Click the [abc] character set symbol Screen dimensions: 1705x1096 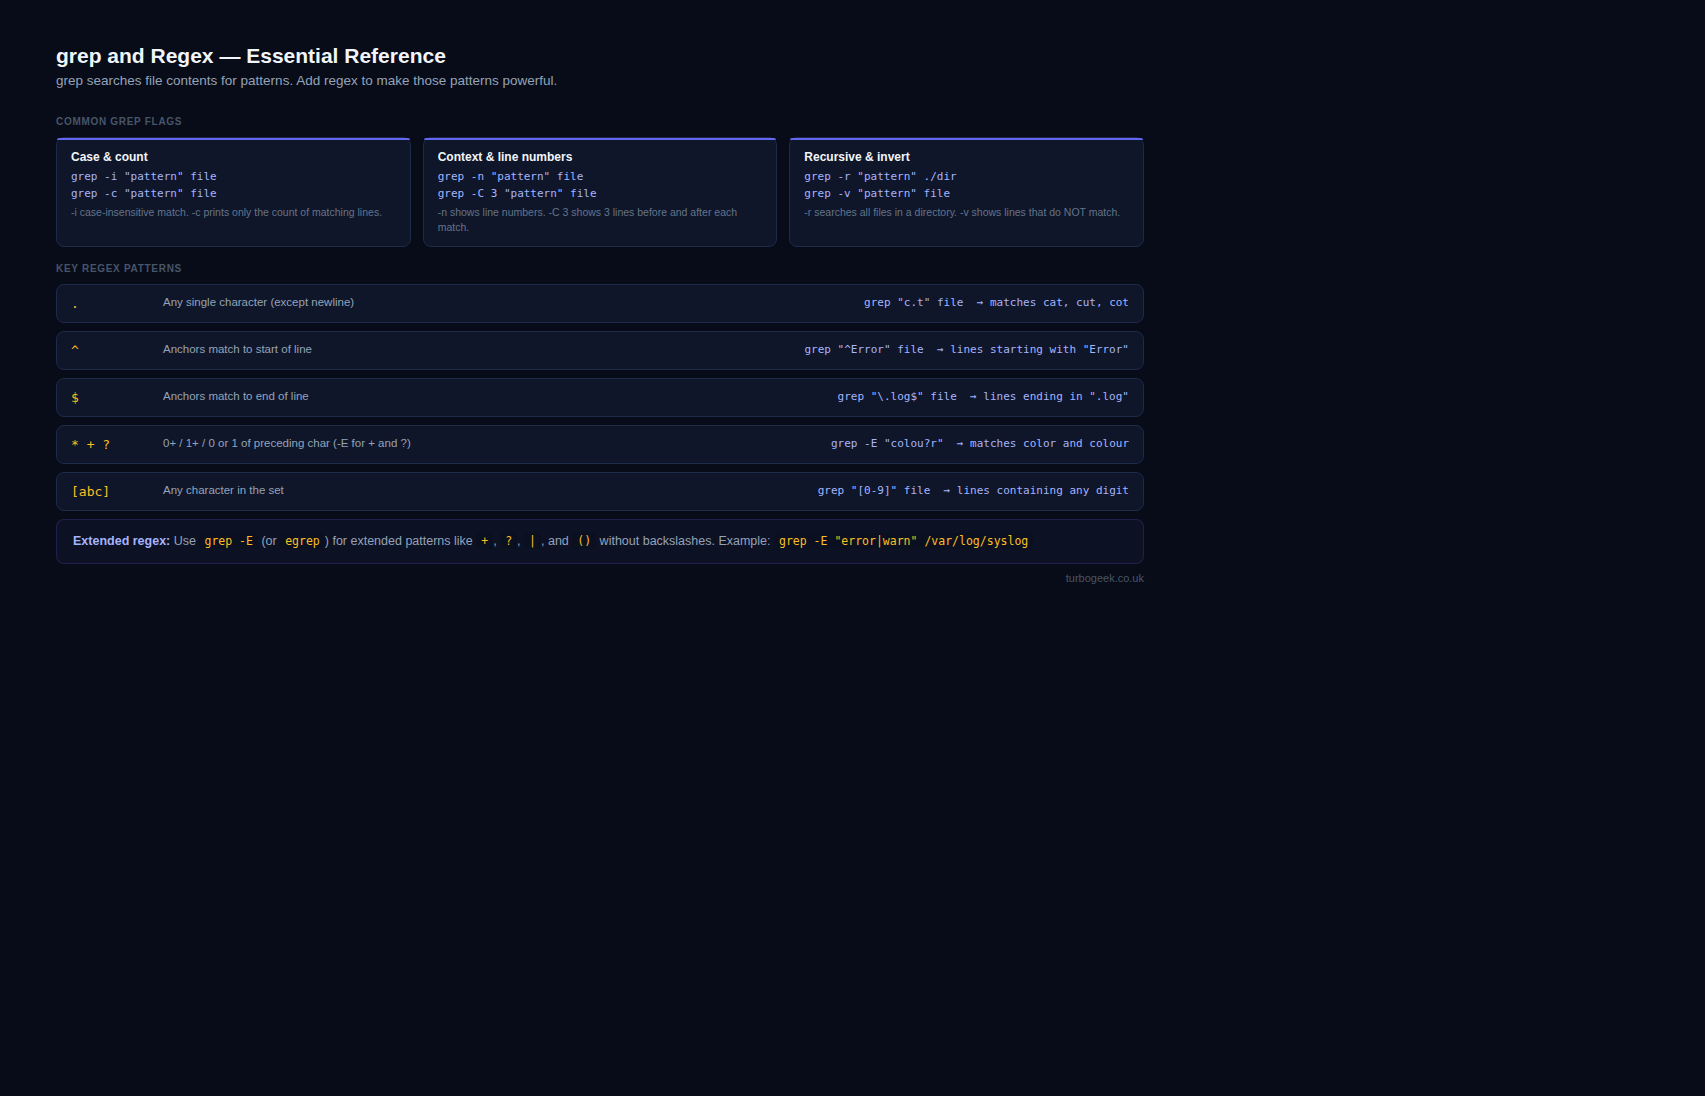click(91, 492)
